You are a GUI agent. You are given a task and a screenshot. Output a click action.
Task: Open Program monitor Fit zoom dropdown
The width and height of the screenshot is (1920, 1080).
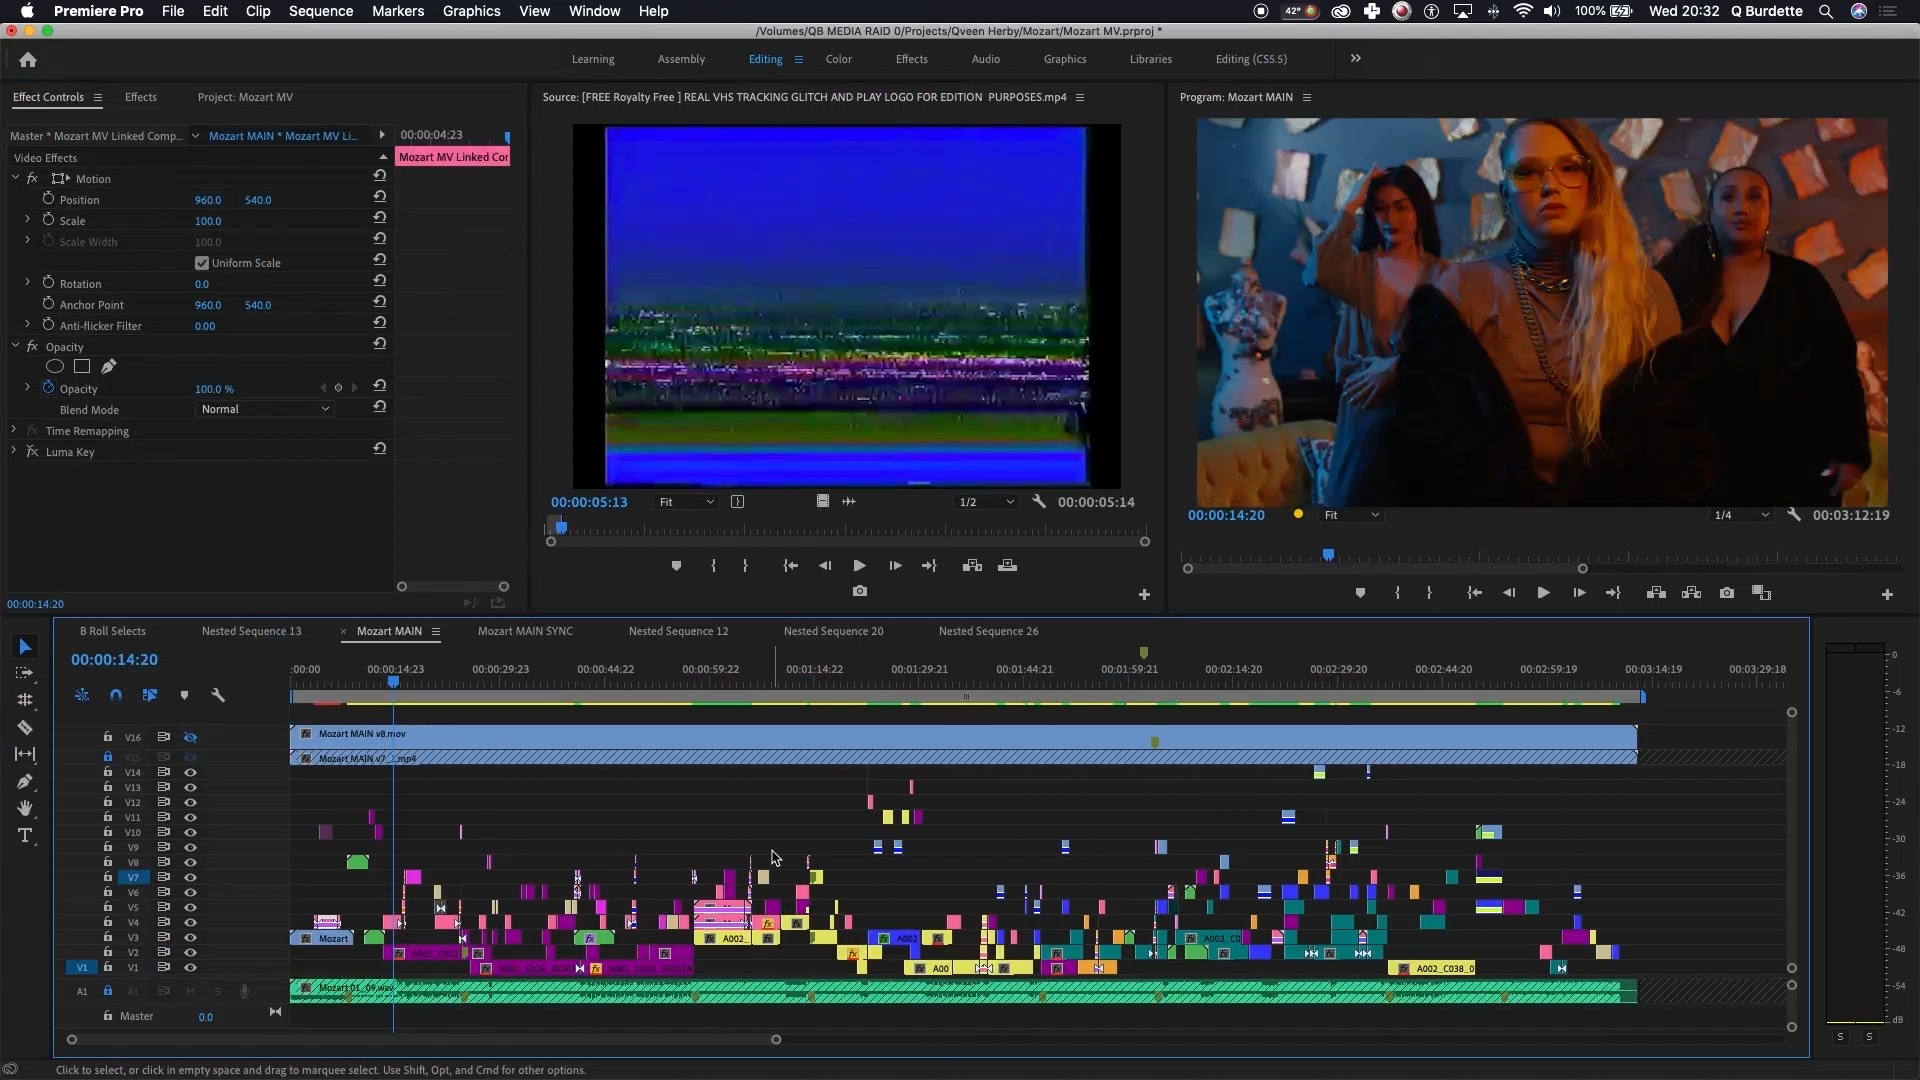1351,515
